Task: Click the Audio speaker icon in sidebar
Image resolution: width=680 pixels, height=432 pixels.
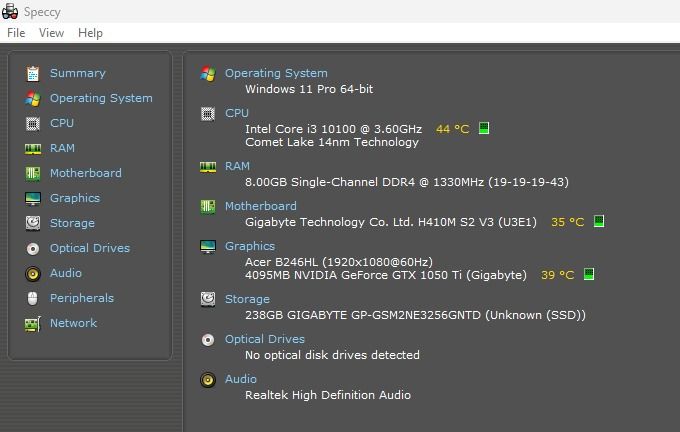Action: coord(33,274)
